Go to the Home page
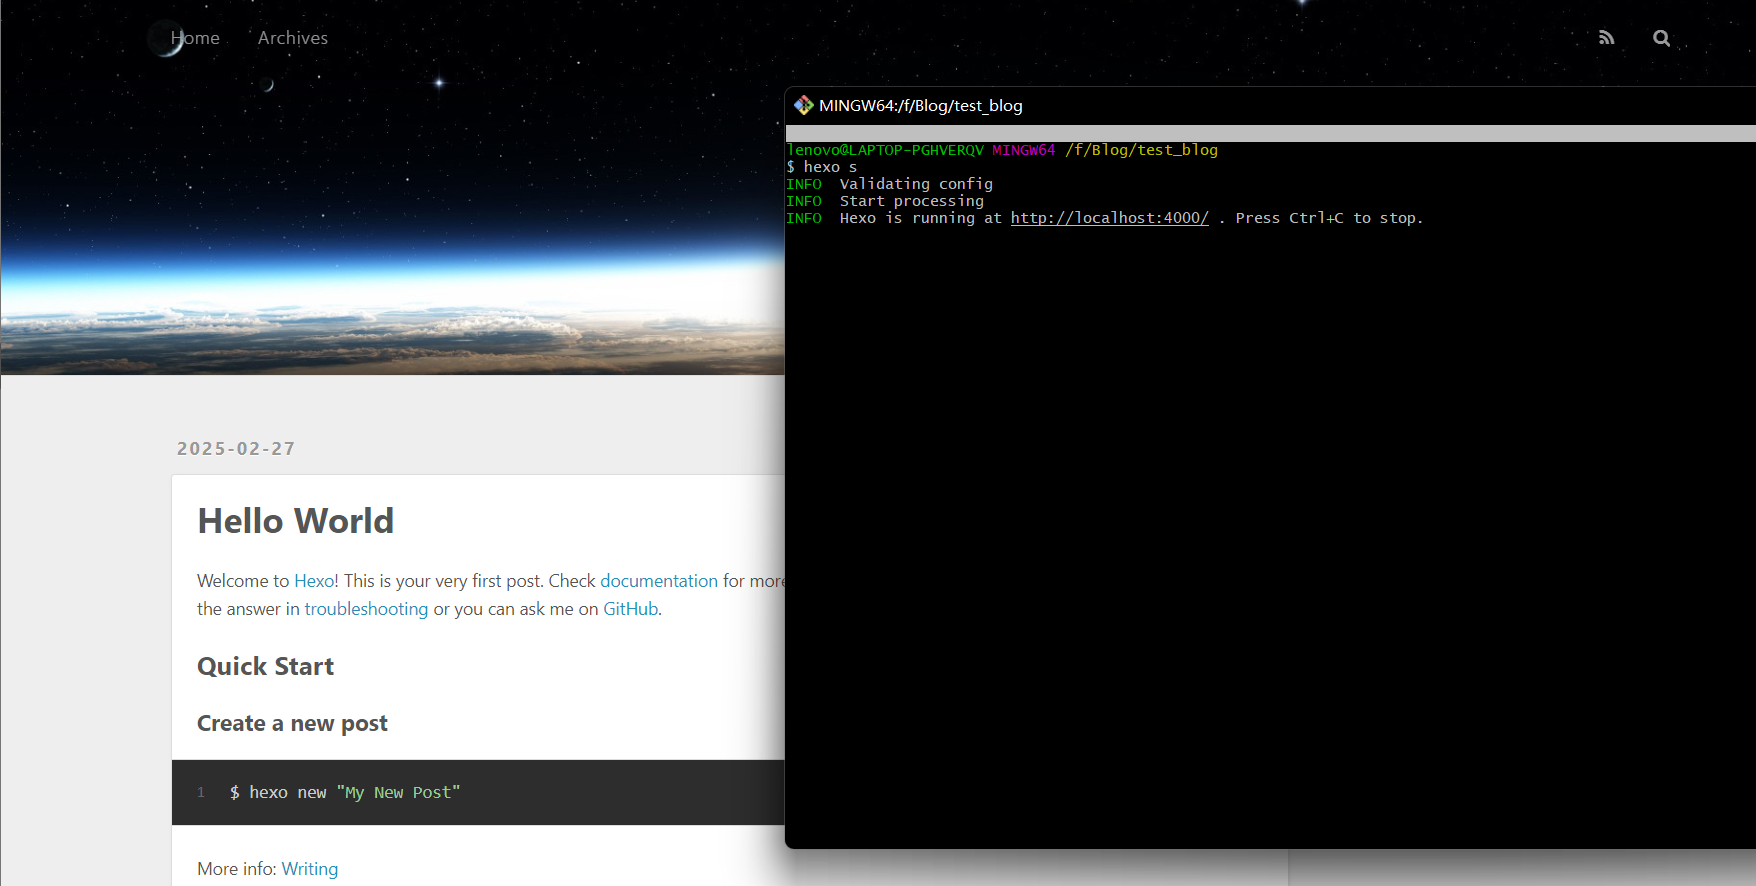 tap(195, 38)
